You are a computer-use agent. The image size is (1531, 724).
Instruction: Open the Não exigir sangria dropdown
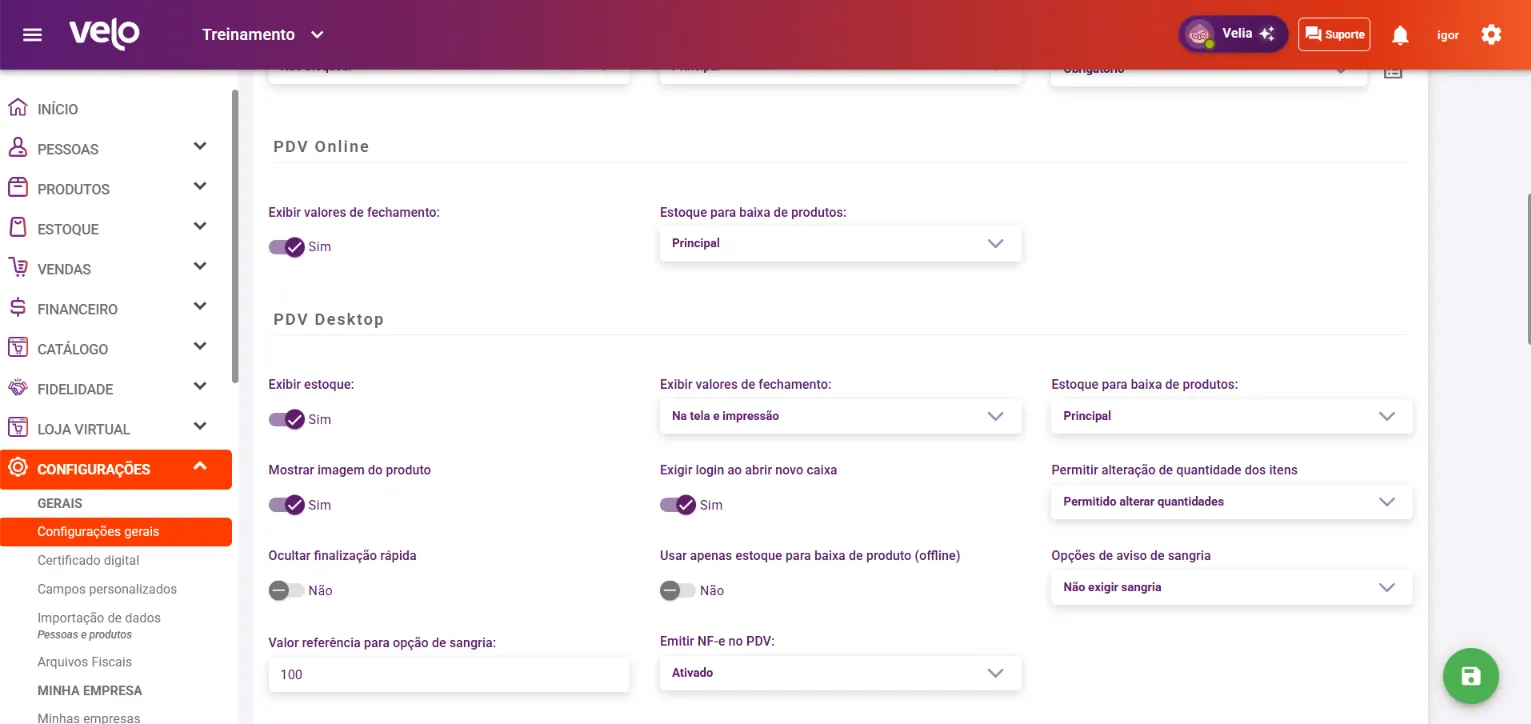[x=1232, y=588]
